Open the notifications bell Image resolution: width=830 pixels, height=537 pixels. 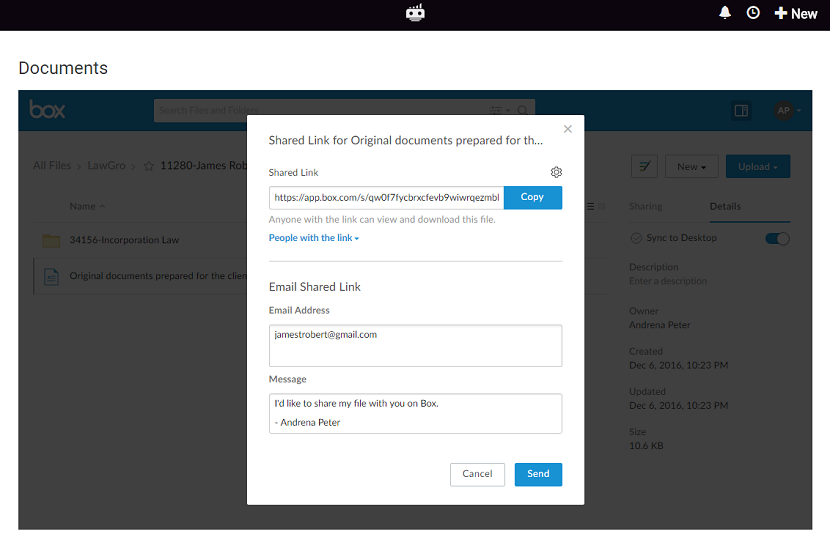725,13
